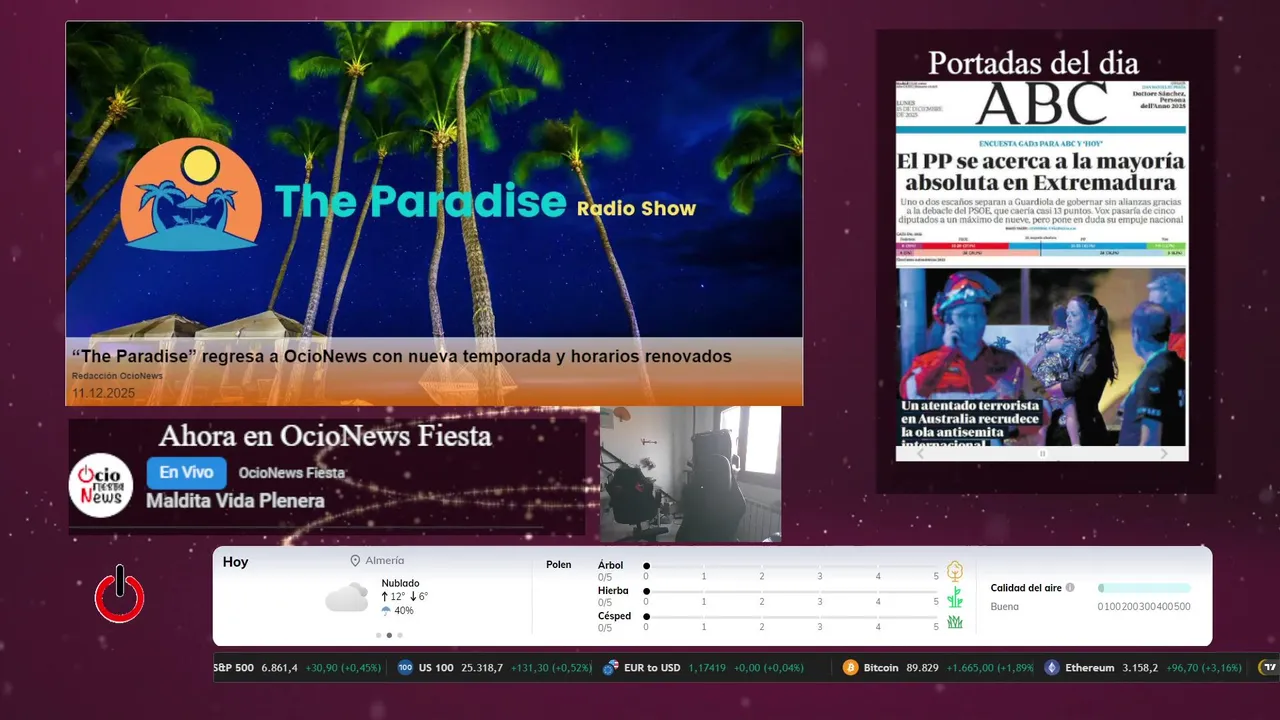Click the location pin beside Almería
The image size is (1280, 720).
pyautogui.click(x=355, y=561)
